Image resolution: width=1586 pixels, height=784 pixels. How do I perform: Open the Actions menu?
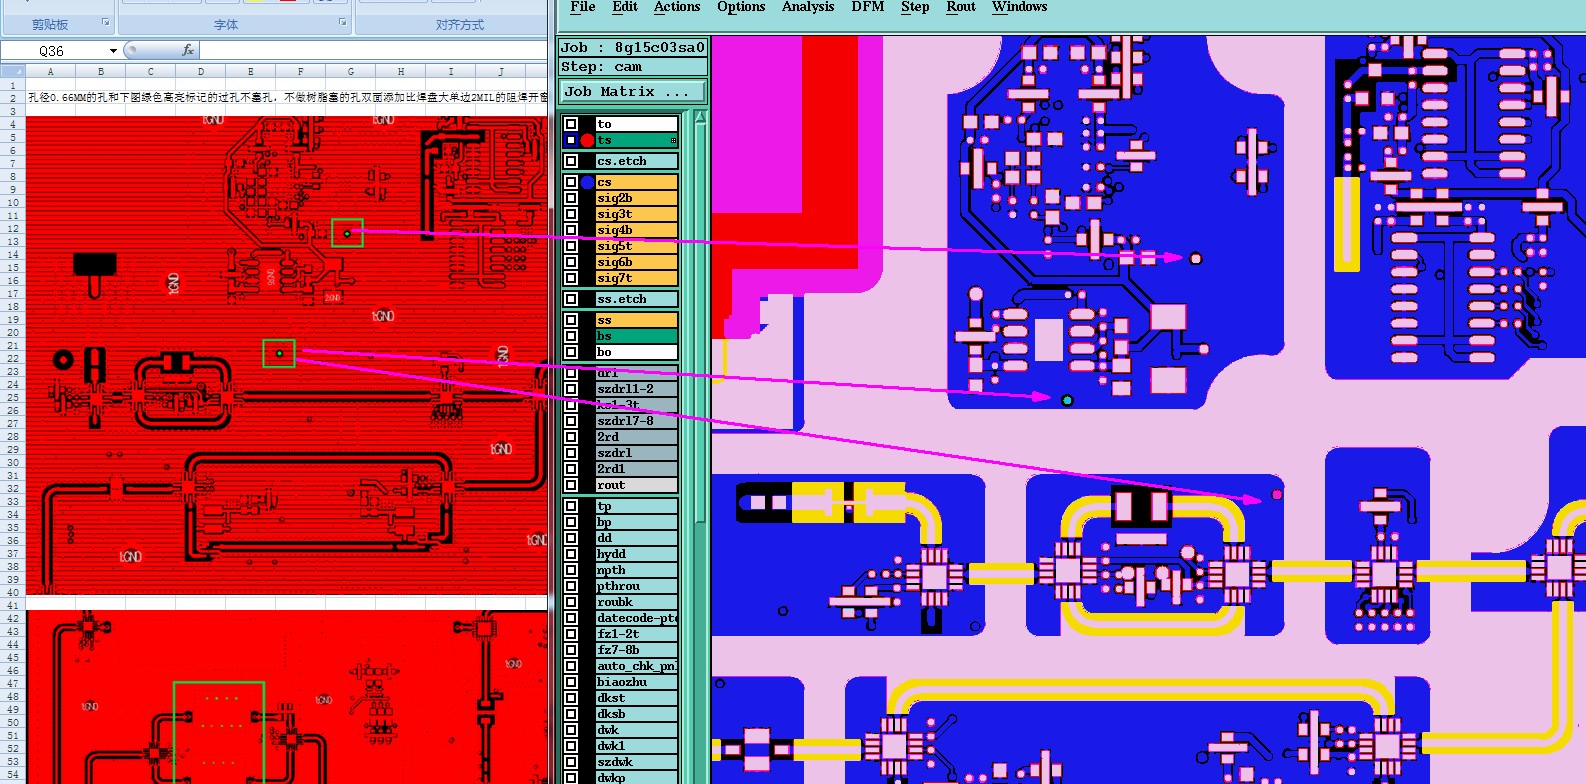point(677,7)
